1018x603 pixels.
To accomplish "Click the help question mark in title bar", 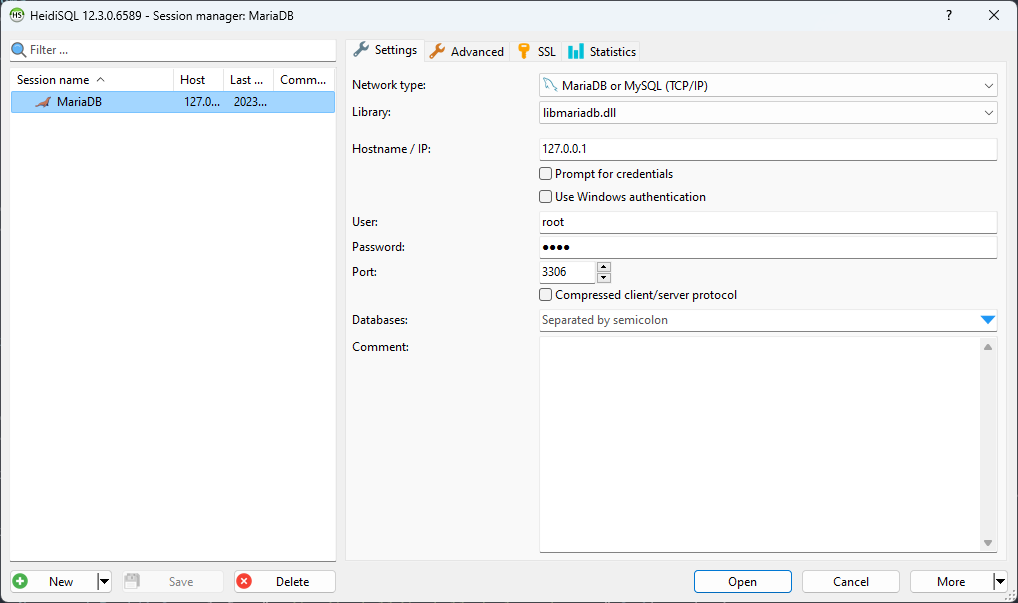I will click(949, 15).
